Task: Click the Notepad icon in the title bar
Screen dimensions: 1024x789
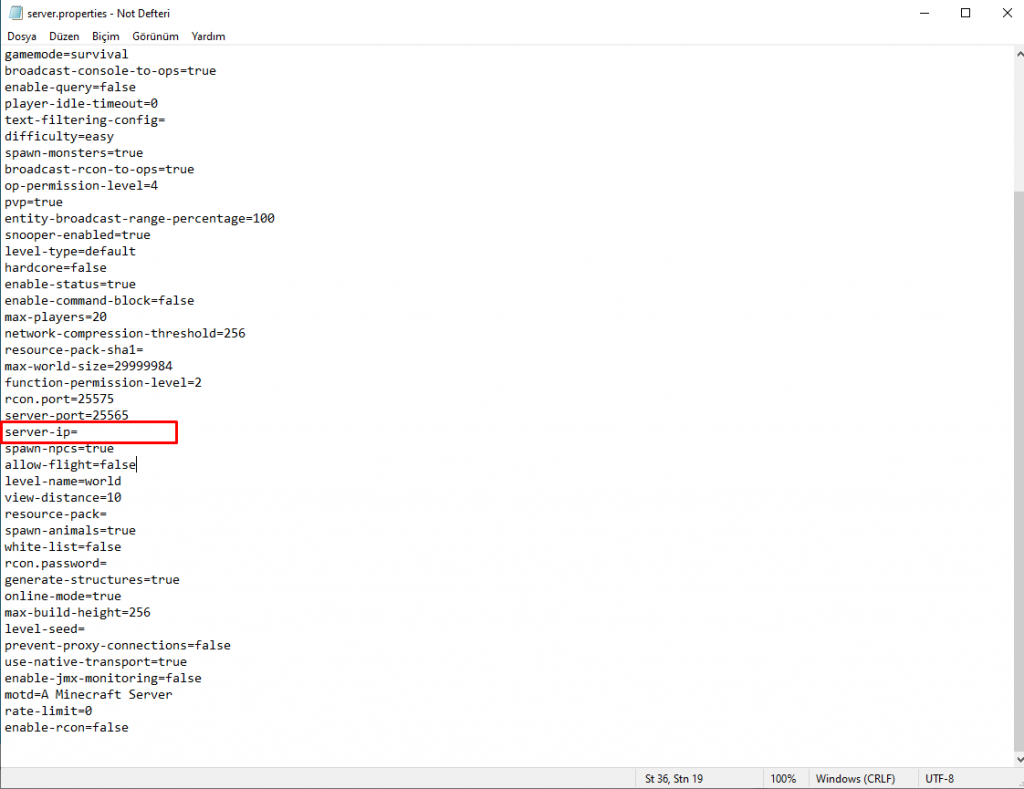Action: click(x=15, y=13)
